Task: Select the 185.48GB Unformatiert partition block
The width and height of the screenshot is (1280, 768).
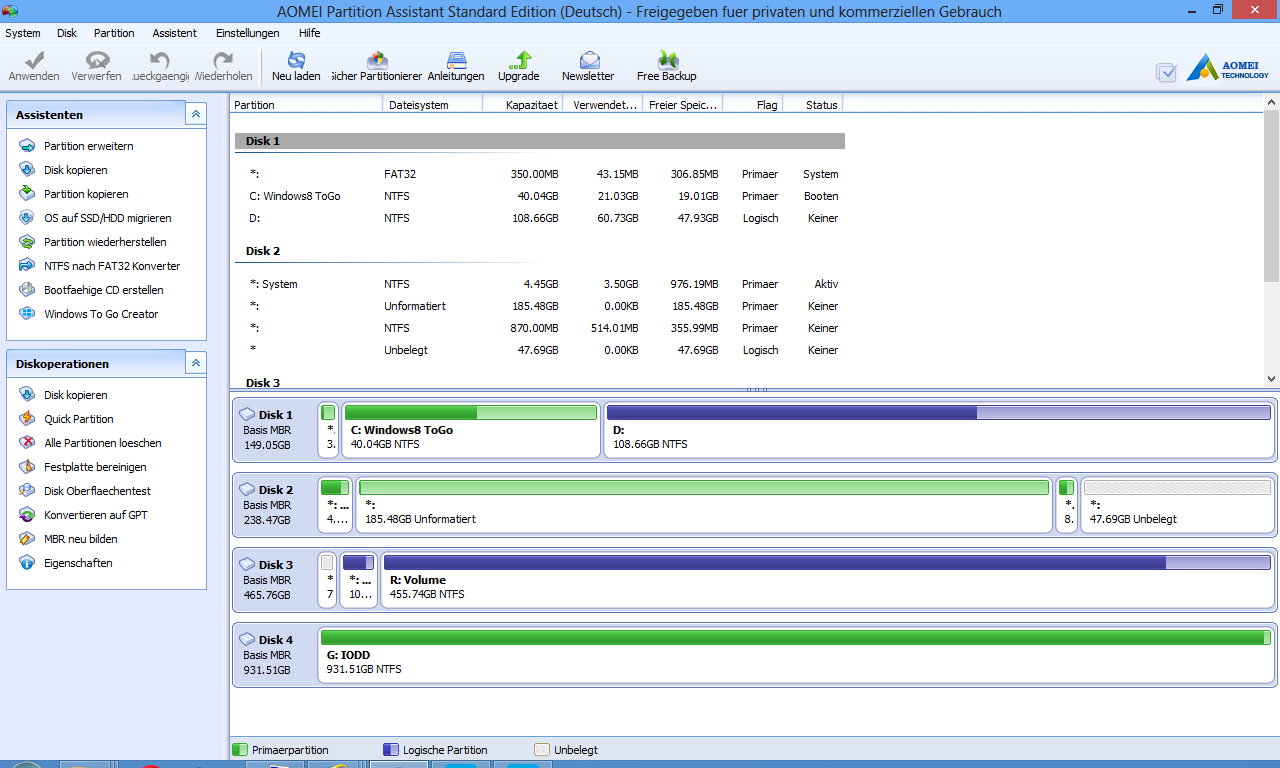Action: (x=705, y=505)
